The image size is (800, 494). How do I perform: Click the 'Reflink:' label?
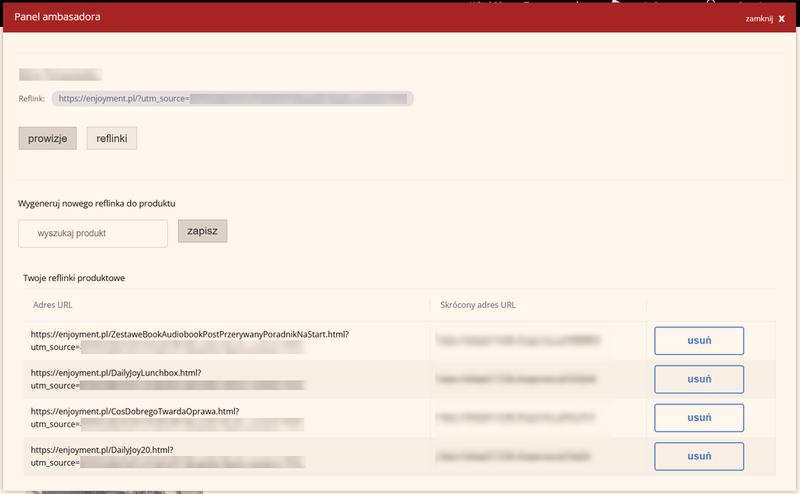pos(32,98)
